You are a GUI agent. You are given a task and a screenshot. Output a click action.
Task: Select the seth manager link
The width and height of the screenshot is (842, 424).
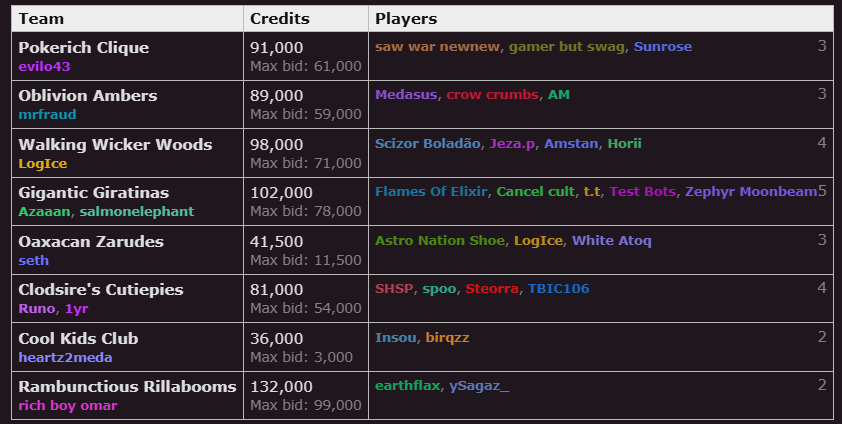33,260
